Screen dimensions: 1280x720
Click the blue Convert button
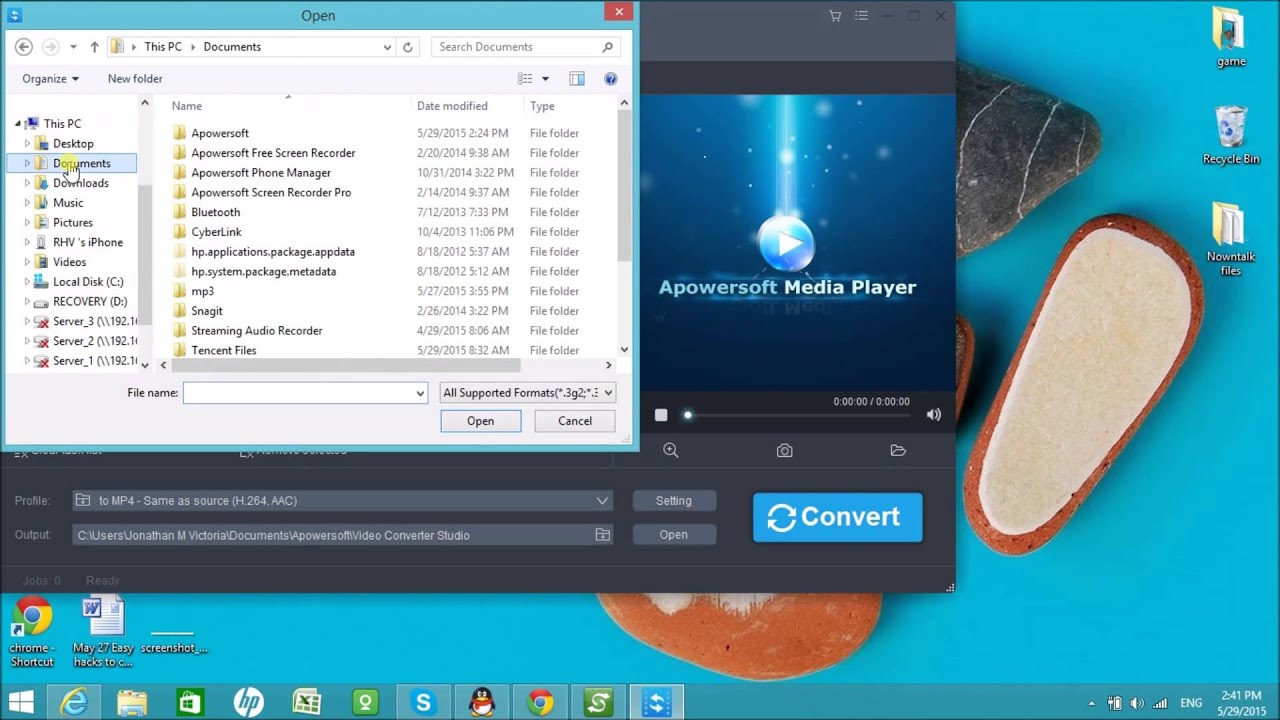pyautogui.click(x=837, y=517)
